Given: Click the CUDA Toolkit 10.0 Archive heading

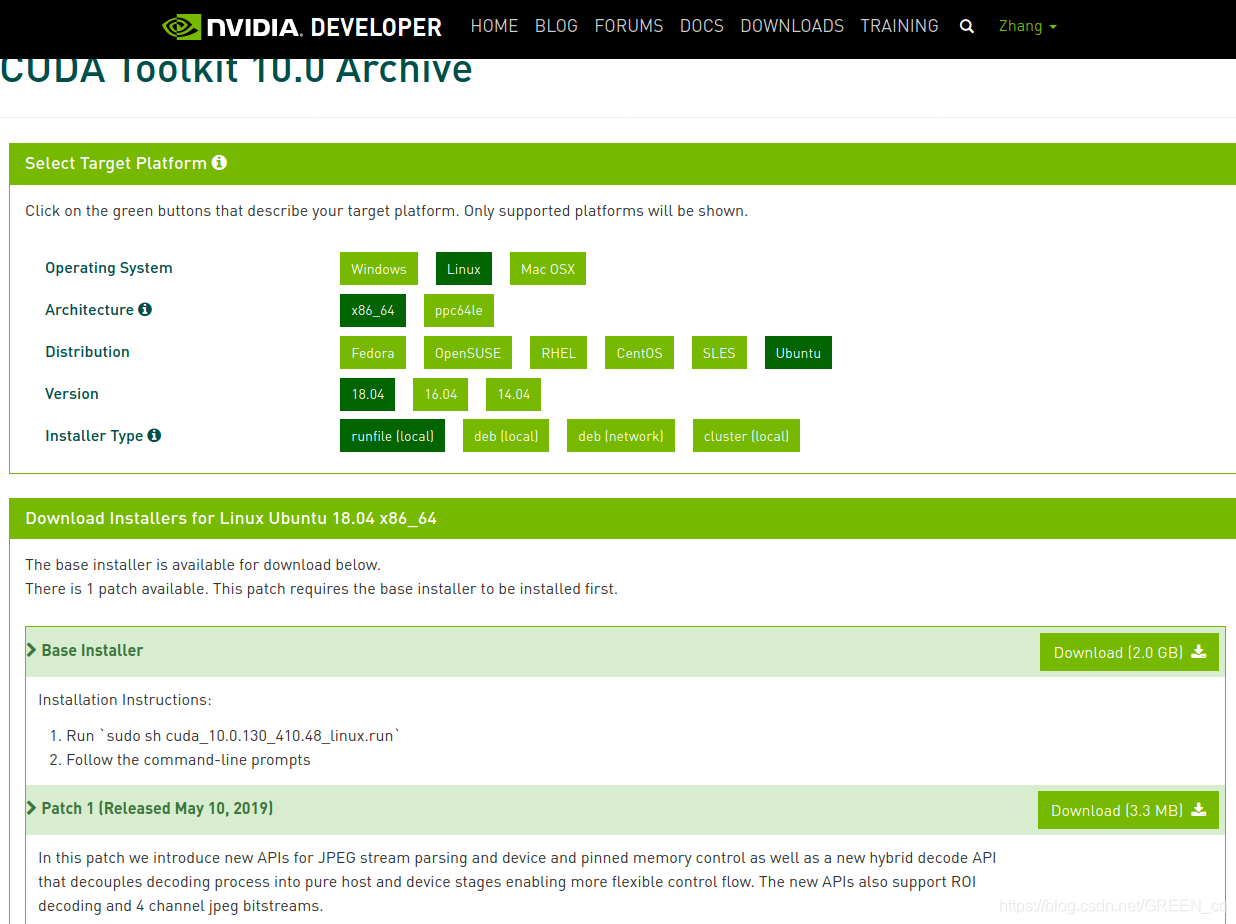Looking at the screenshot, I should (237, 72).
